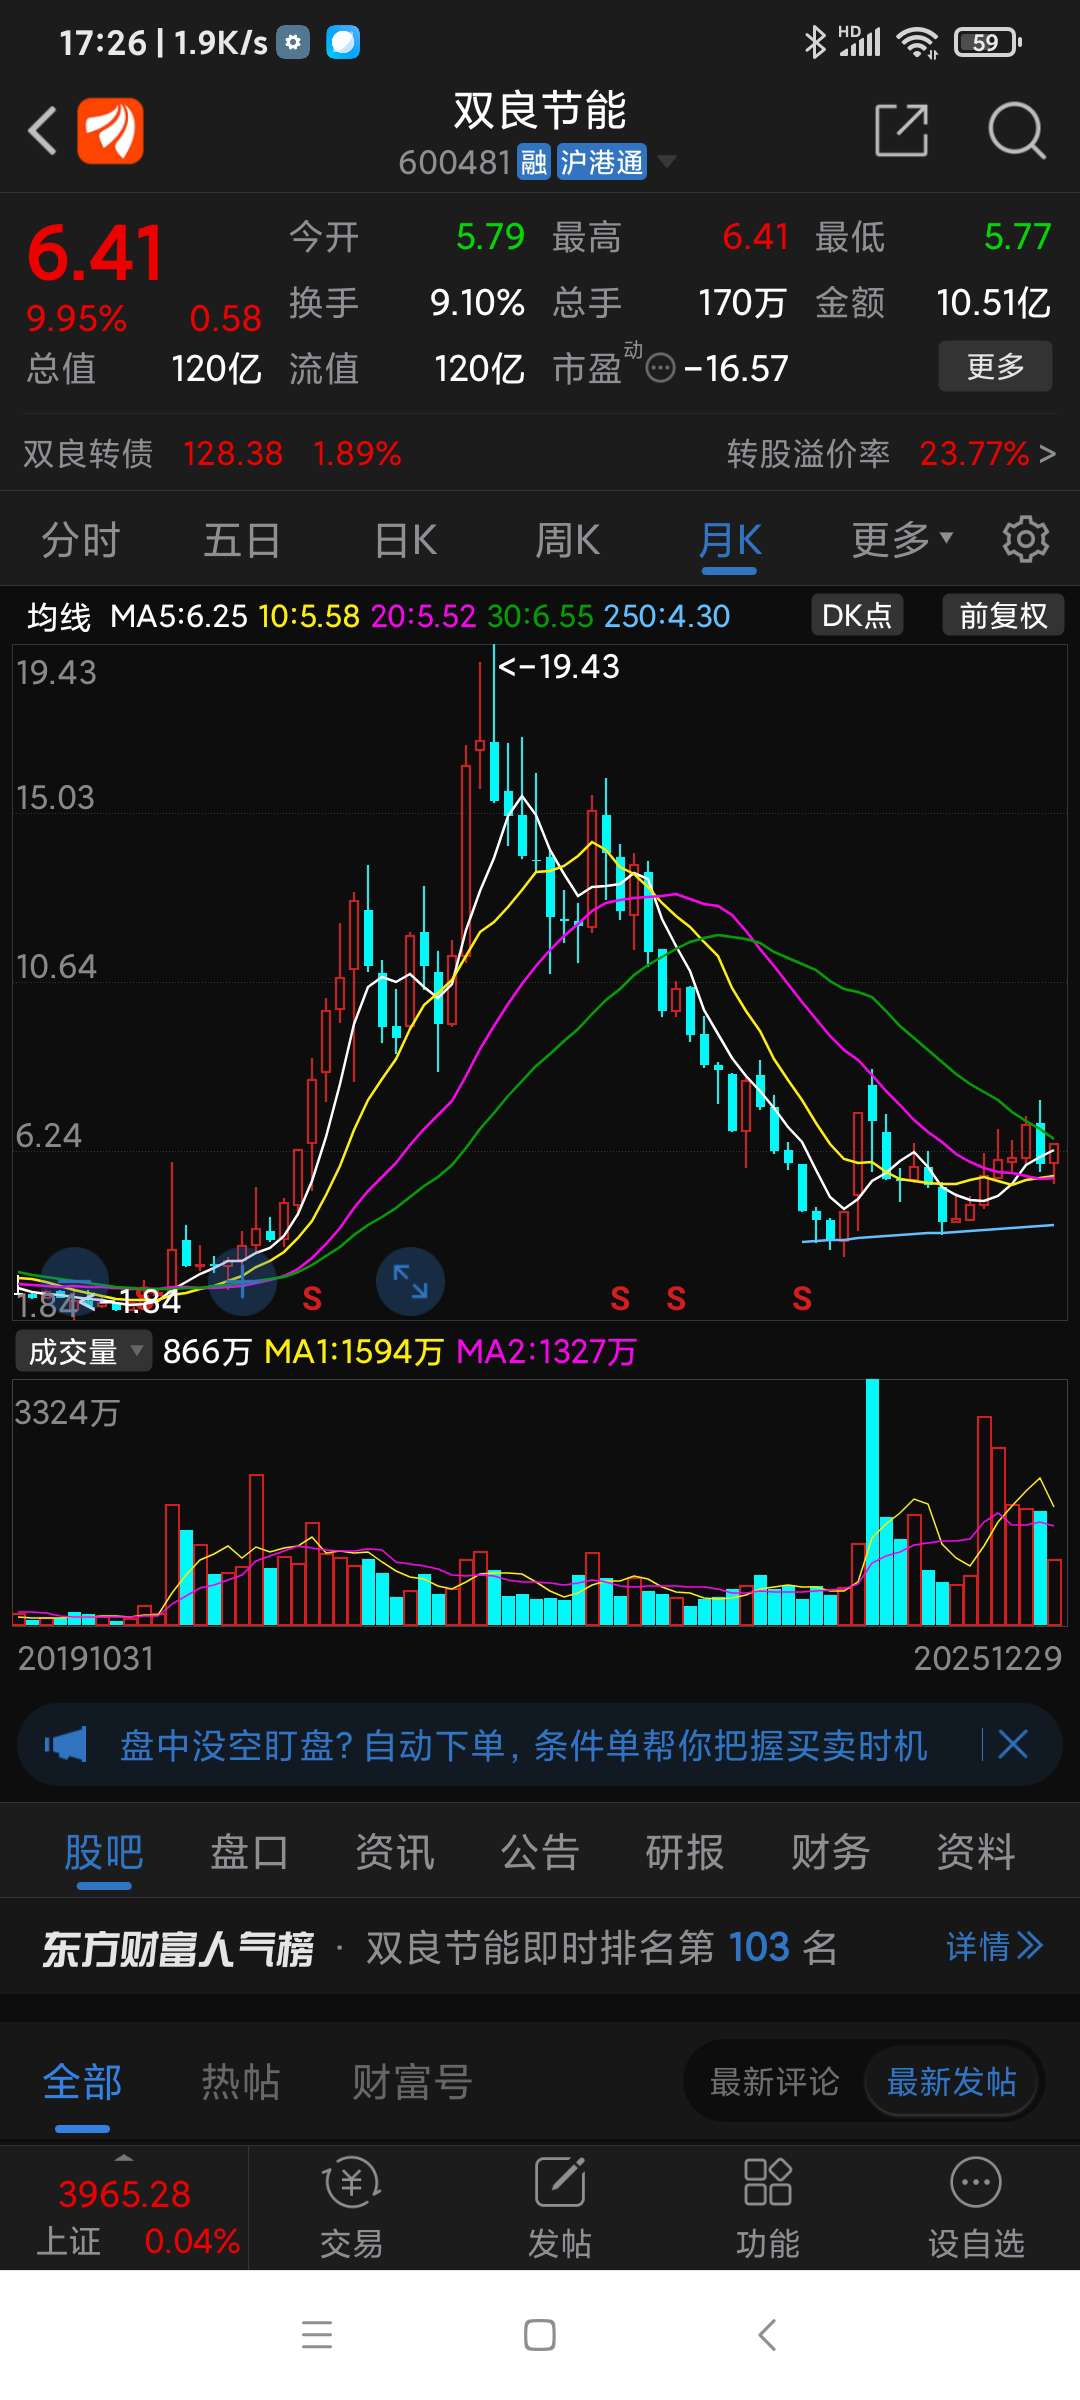
Task: Tap Android home button
Action: [540, 2335]
